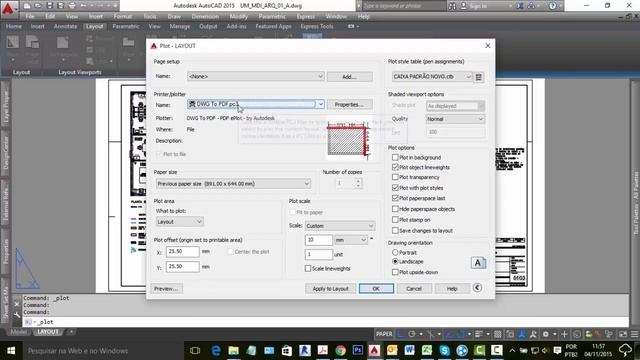
Task: Open Outlook taskbar icon
Action: pos(392,351)
